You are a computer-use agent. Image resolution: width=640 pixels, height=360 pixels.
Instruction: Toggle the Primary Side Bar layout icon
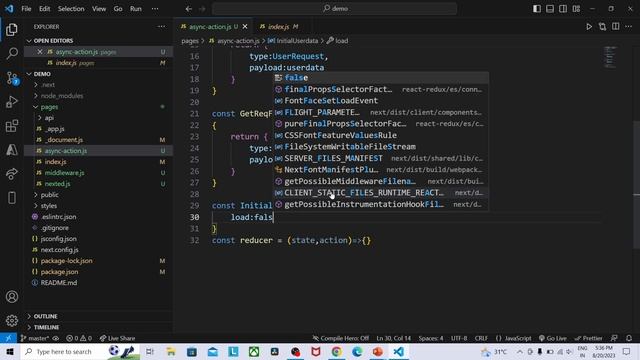[x=537, y=9]
